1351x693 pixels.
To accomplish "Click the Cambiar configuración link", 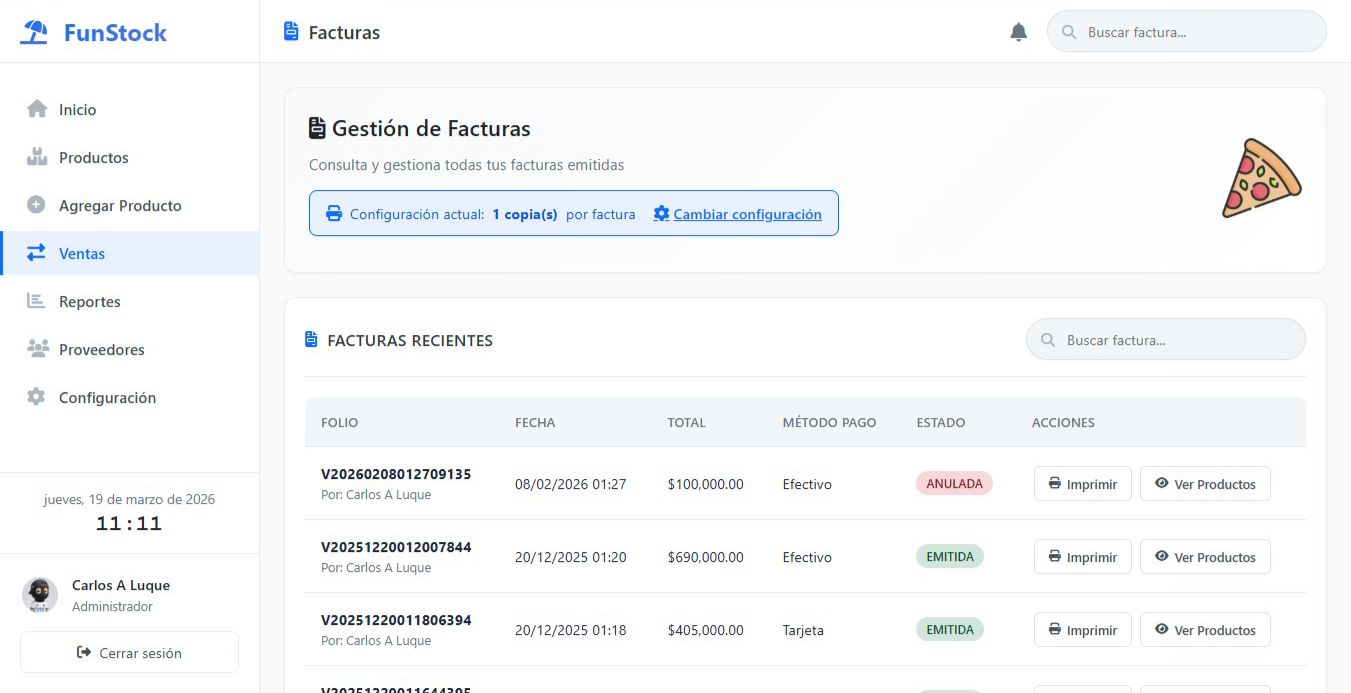I will point(747,214).
